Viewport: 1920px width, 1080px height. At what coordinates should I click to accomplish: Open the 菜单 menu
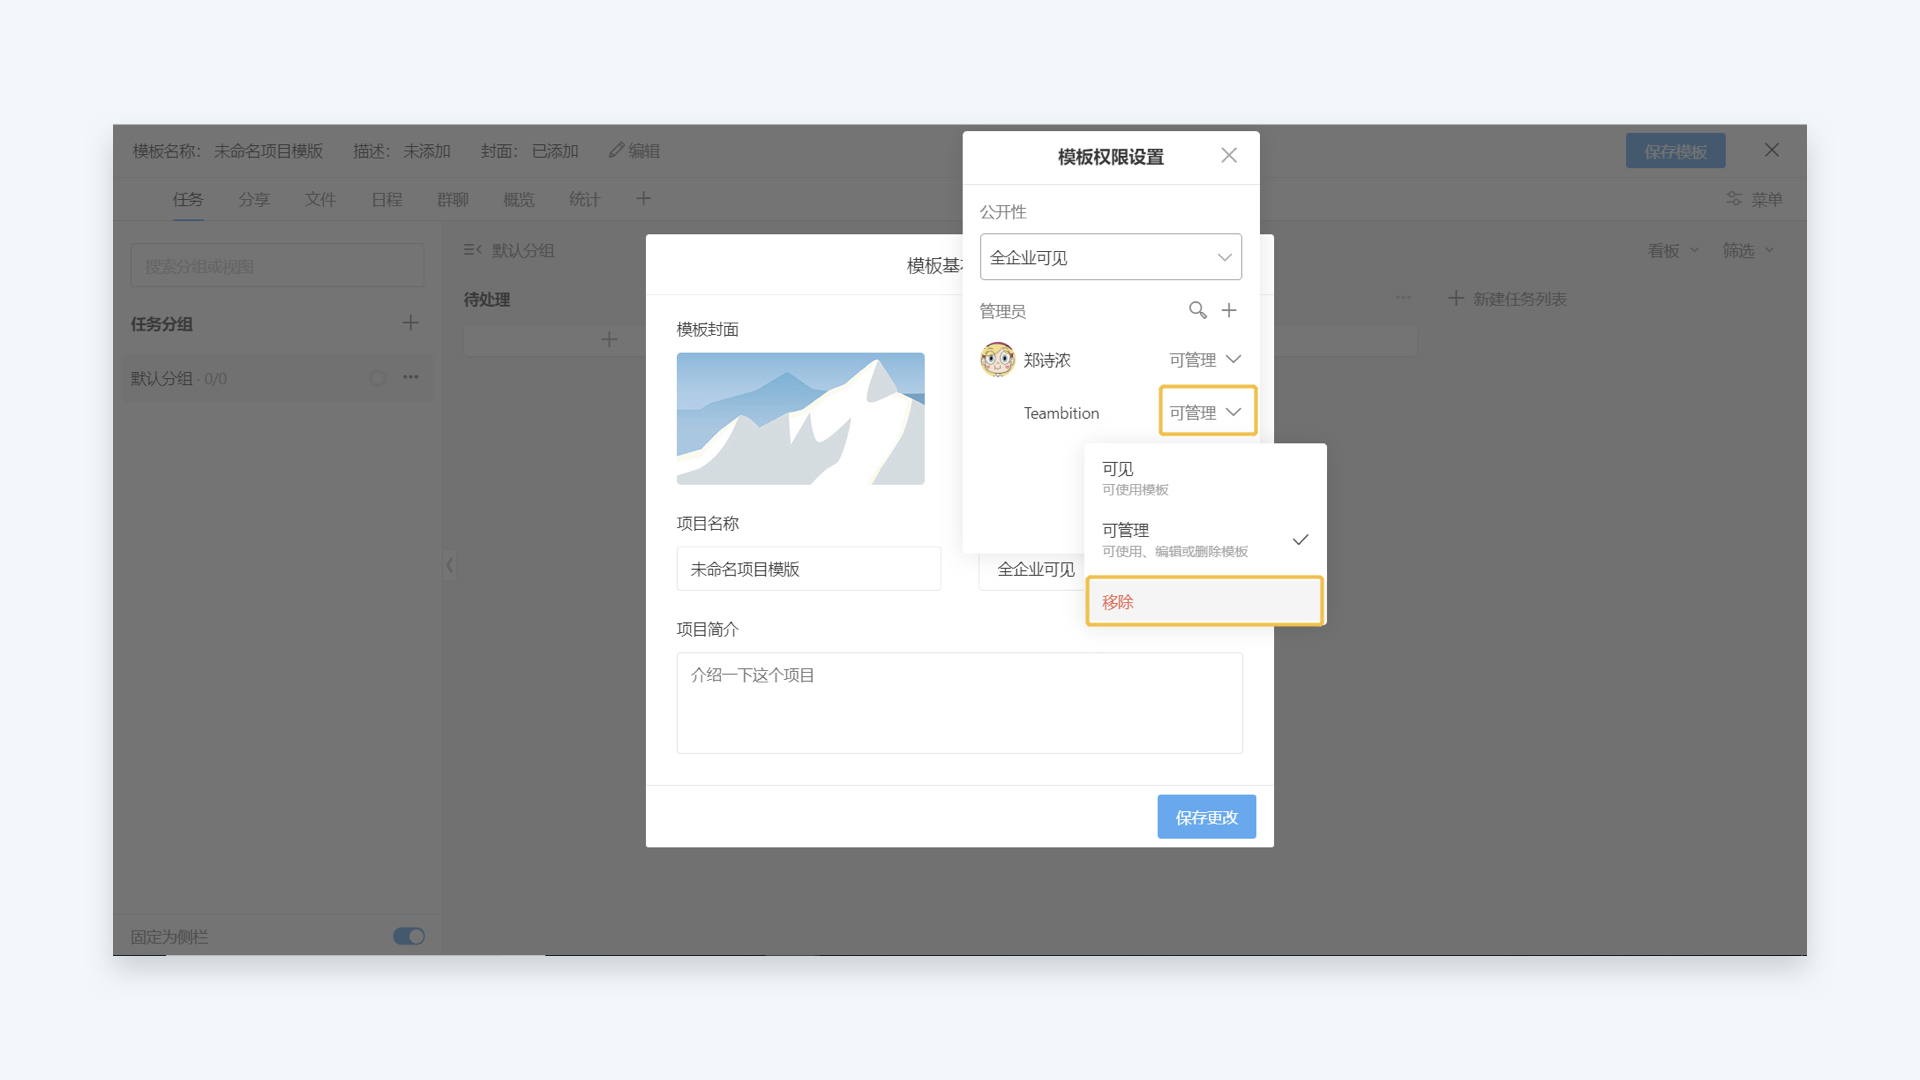(1754, 199)
